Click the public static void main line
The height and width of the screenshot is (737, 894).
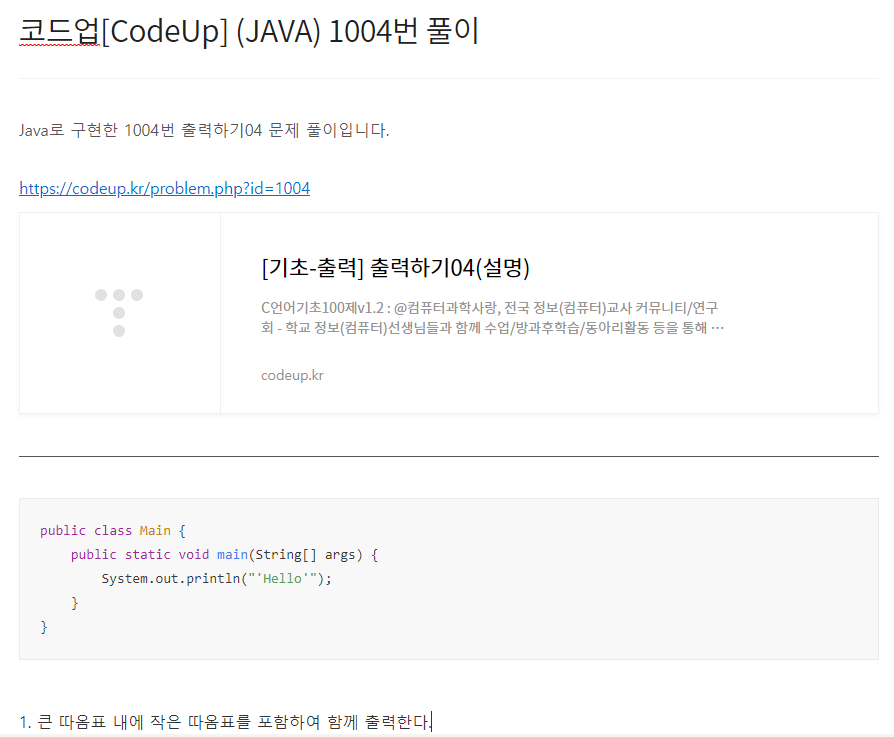(224, 555)
